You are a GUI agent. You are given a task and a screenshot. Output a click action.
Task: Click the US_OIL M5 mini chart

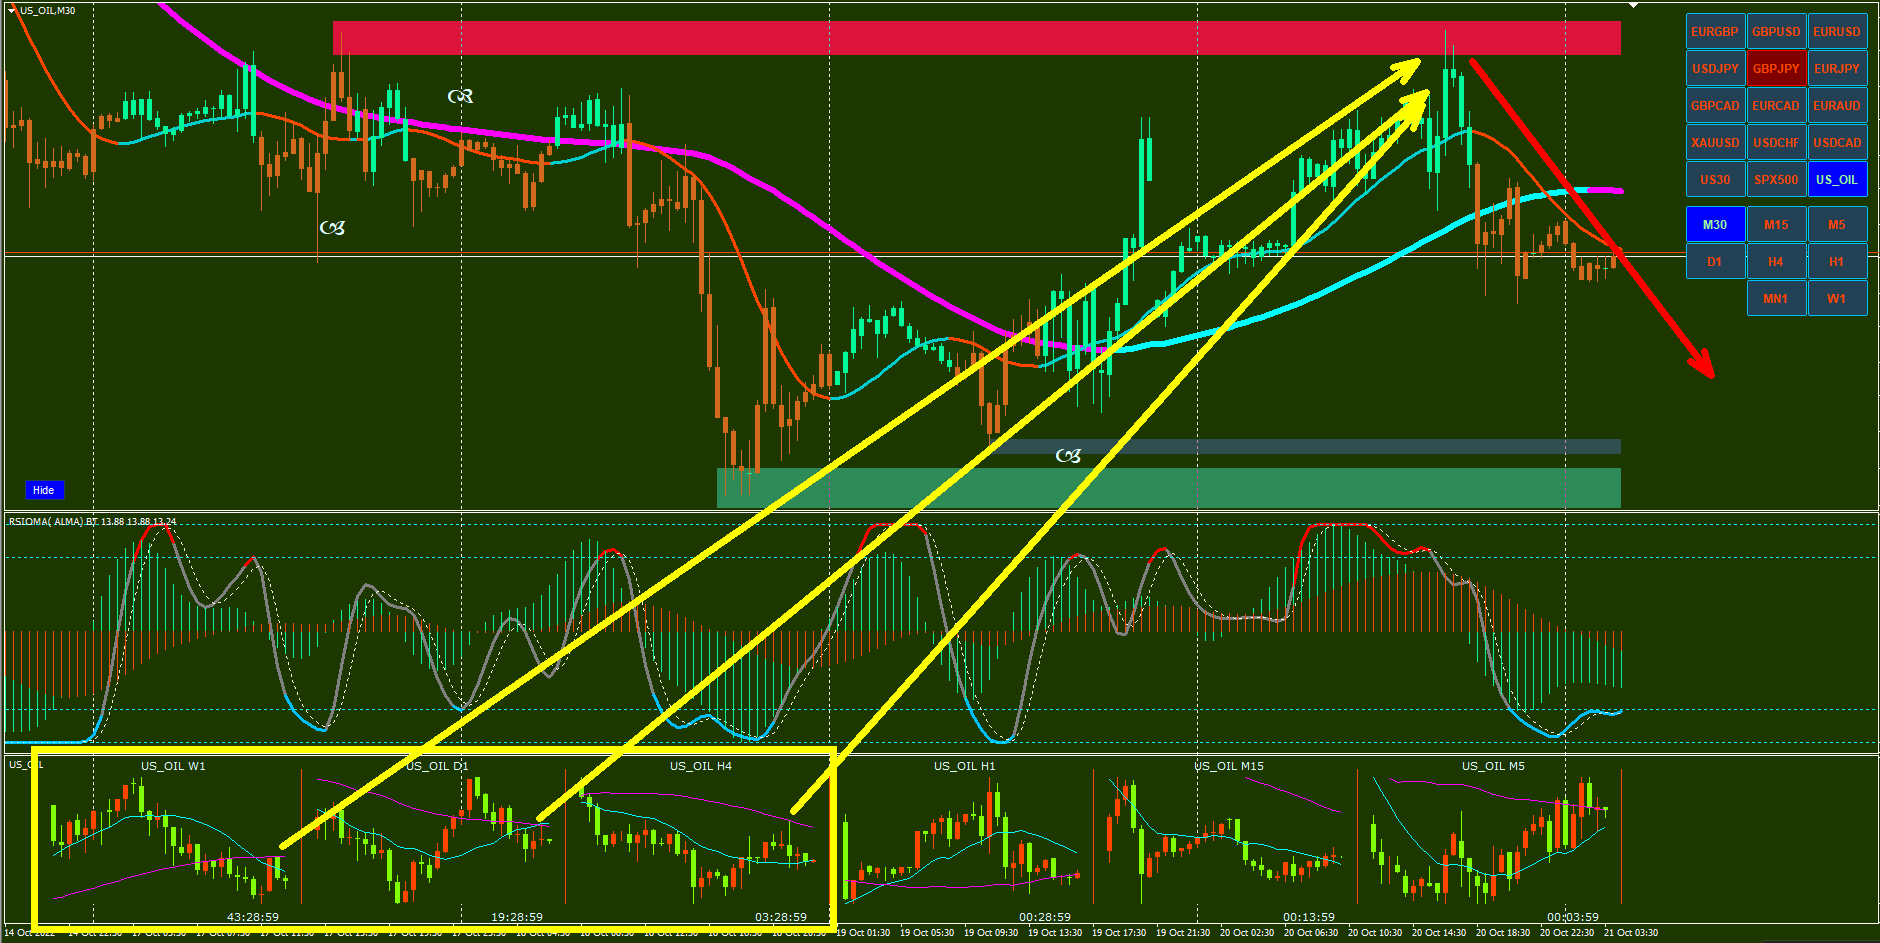(x=1492, y=840)
